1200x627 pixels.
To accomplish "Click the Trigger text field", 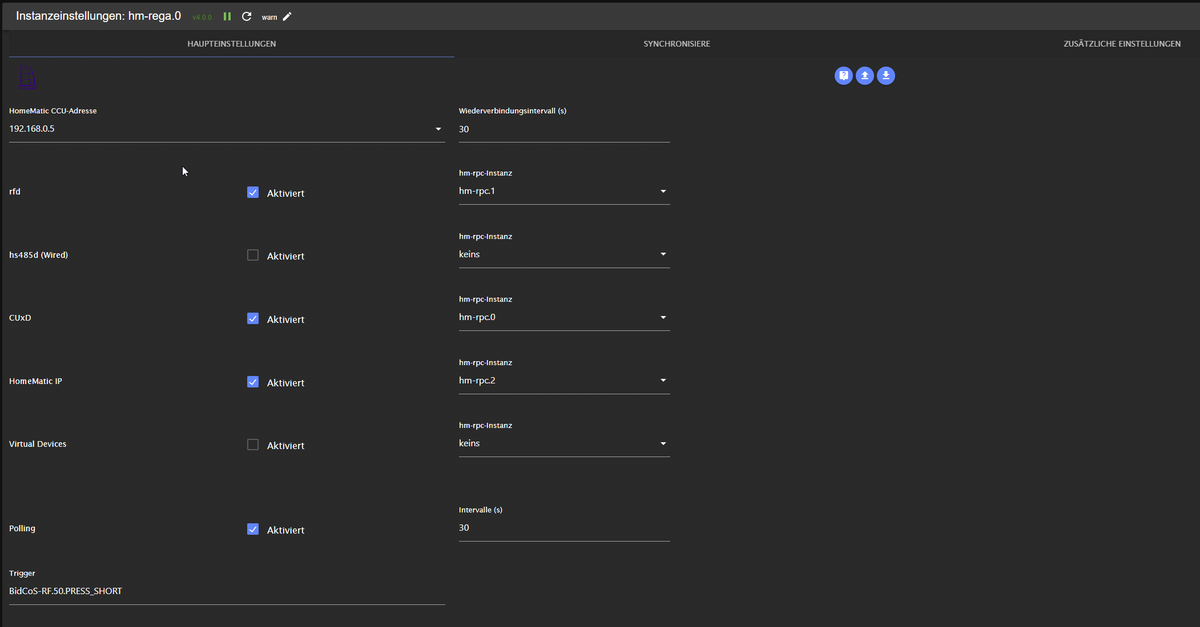I will pyautogui.click(x=226, y=591).
